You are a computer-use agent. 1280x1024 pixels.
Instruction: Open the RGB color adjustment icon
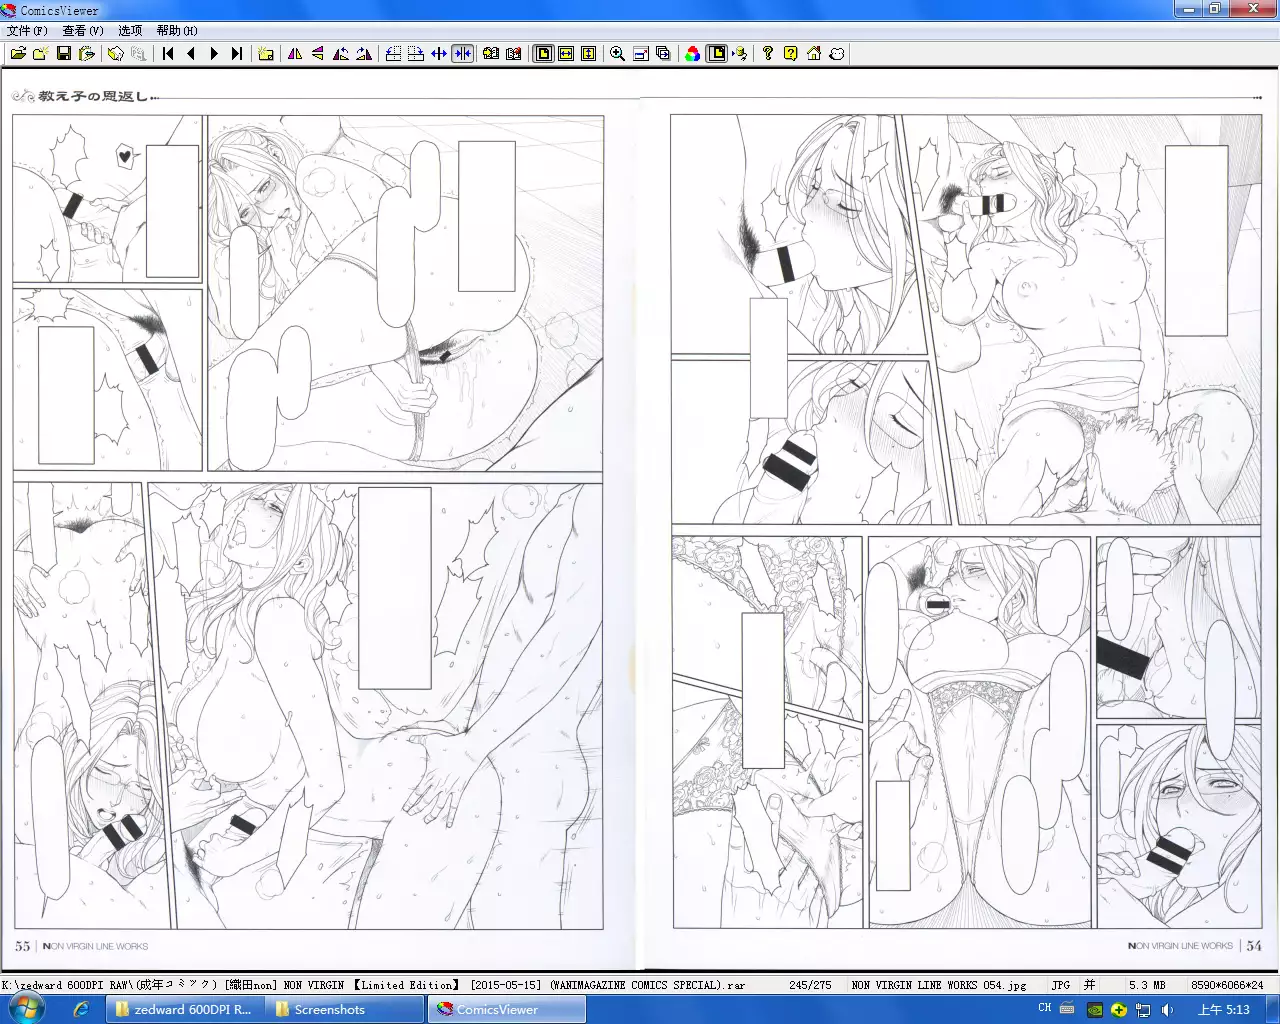[x=693, y=54]
